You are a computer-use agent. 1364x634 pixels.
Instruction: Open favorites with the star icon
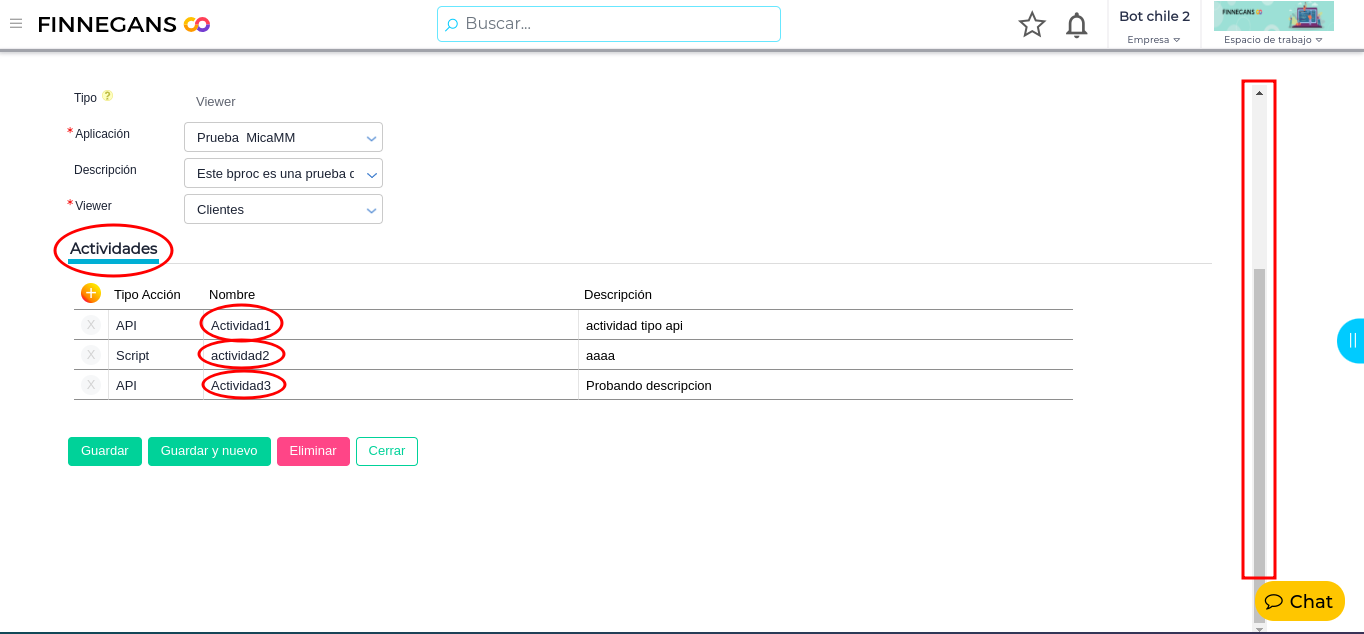[1032, 25]
